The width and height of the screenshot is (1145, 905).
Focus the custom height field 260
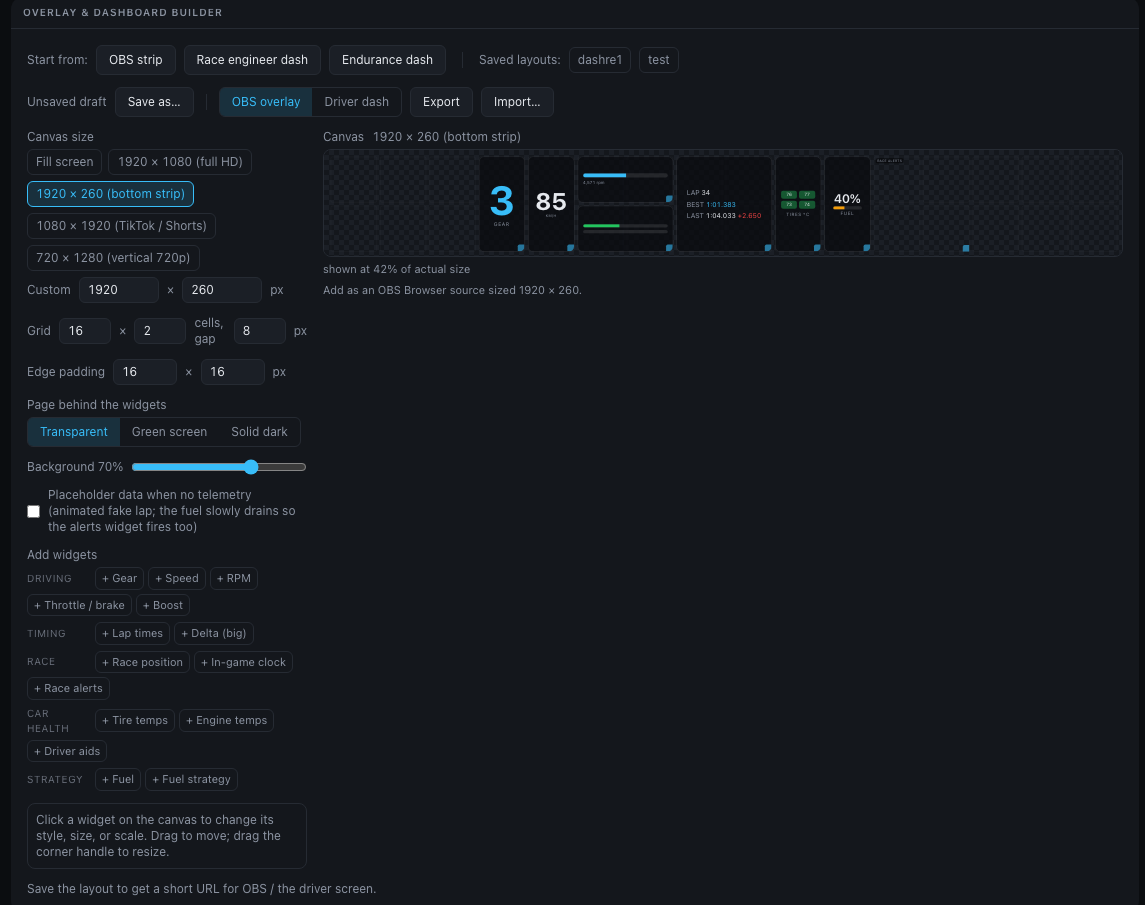click(221, 290)
